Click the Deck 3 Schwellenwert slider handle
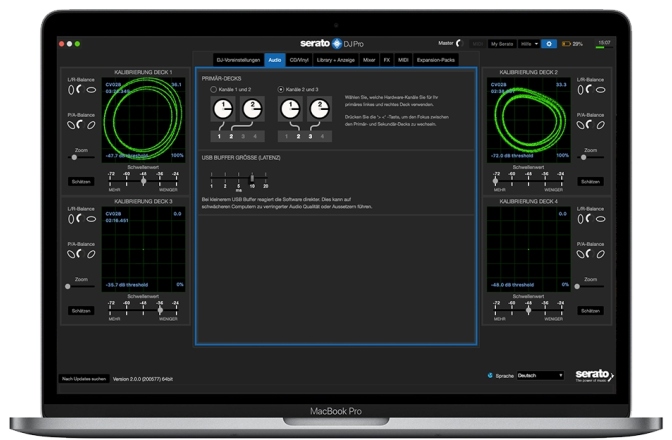This screenshot has height=440, width=672. (x=160, y=310)
